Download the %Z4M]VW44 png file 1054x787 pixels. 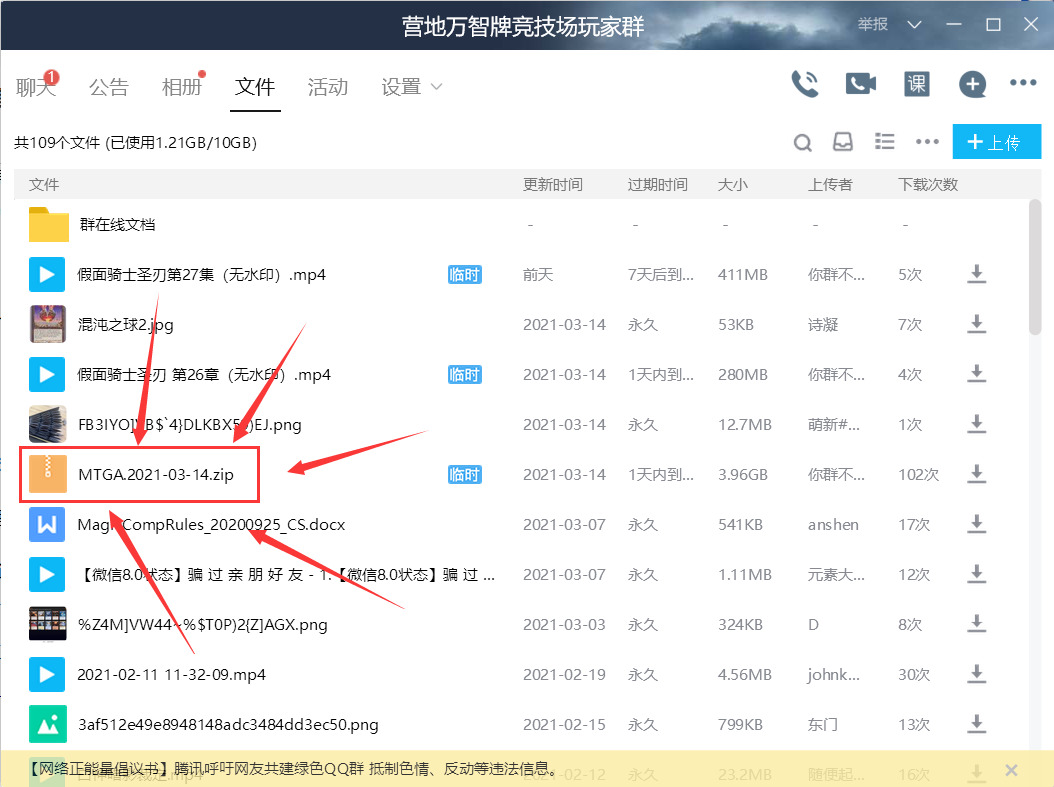pyautogui.click(x=976, y=624)
